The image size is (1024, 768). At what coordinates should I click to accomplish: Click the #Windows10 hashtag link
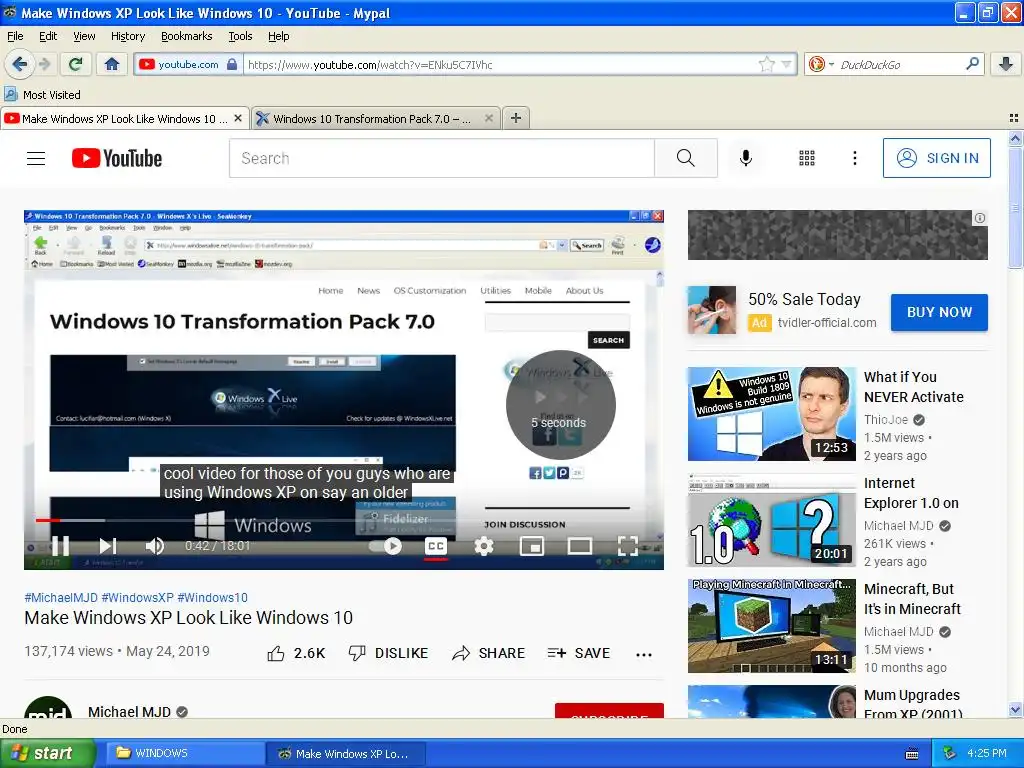point(212,598)
